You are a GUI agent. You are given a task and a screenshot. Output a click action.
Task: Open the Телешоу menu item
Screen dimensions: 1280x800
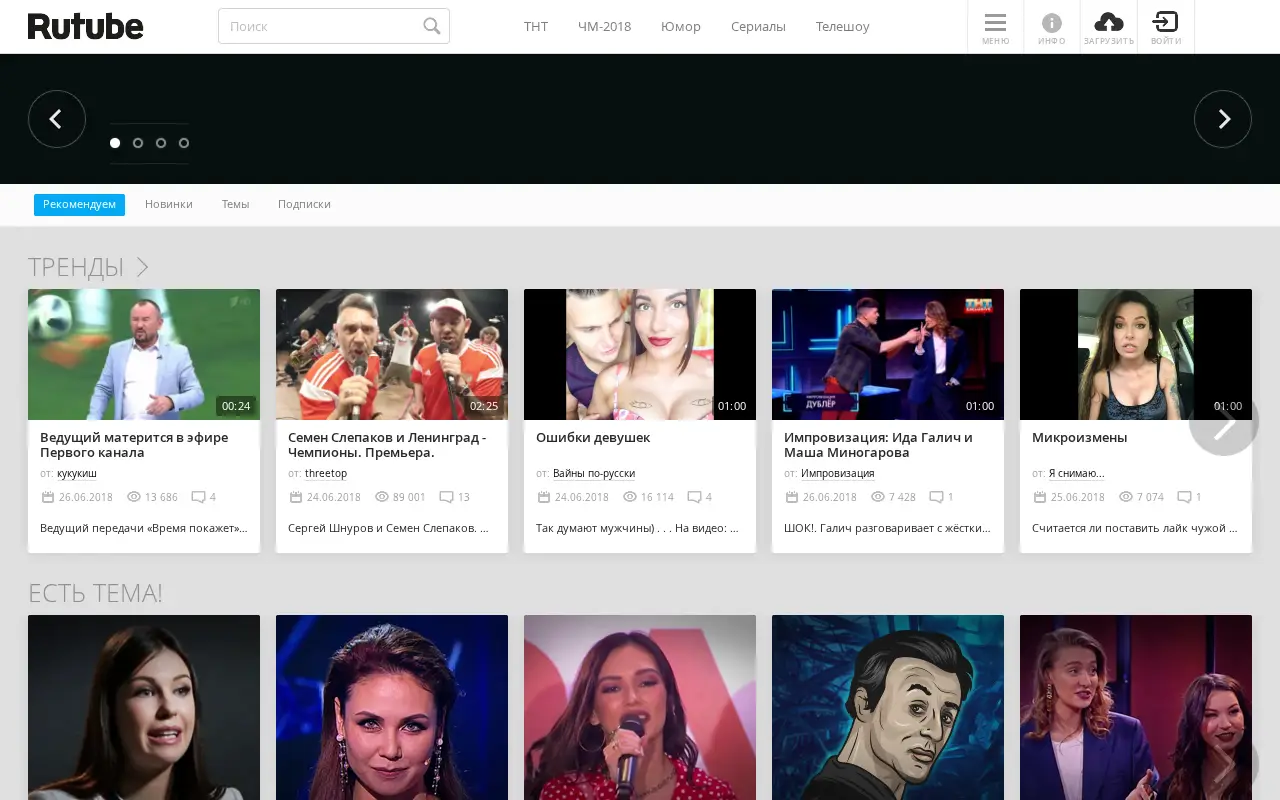[x=843, y=27]
